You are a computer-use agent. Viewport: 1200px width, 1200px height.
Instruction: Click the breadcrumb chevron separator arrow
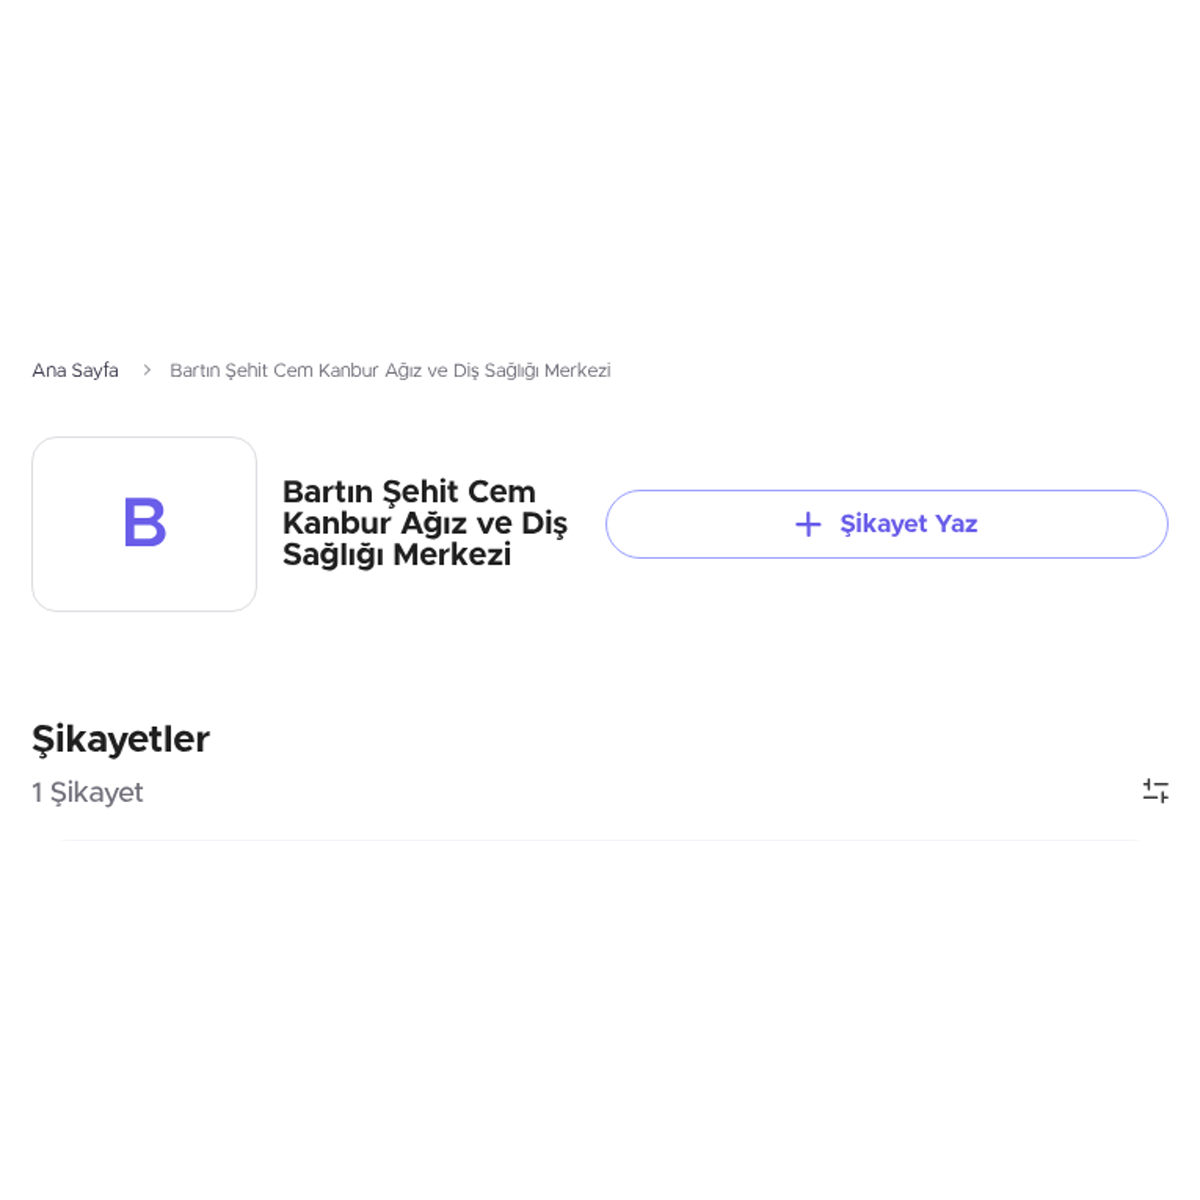point(146,370)
